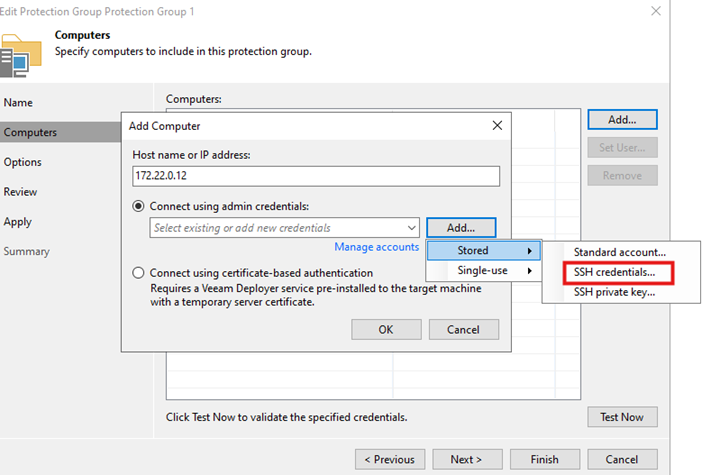Expand the Stored submenu

pos(484,250)
